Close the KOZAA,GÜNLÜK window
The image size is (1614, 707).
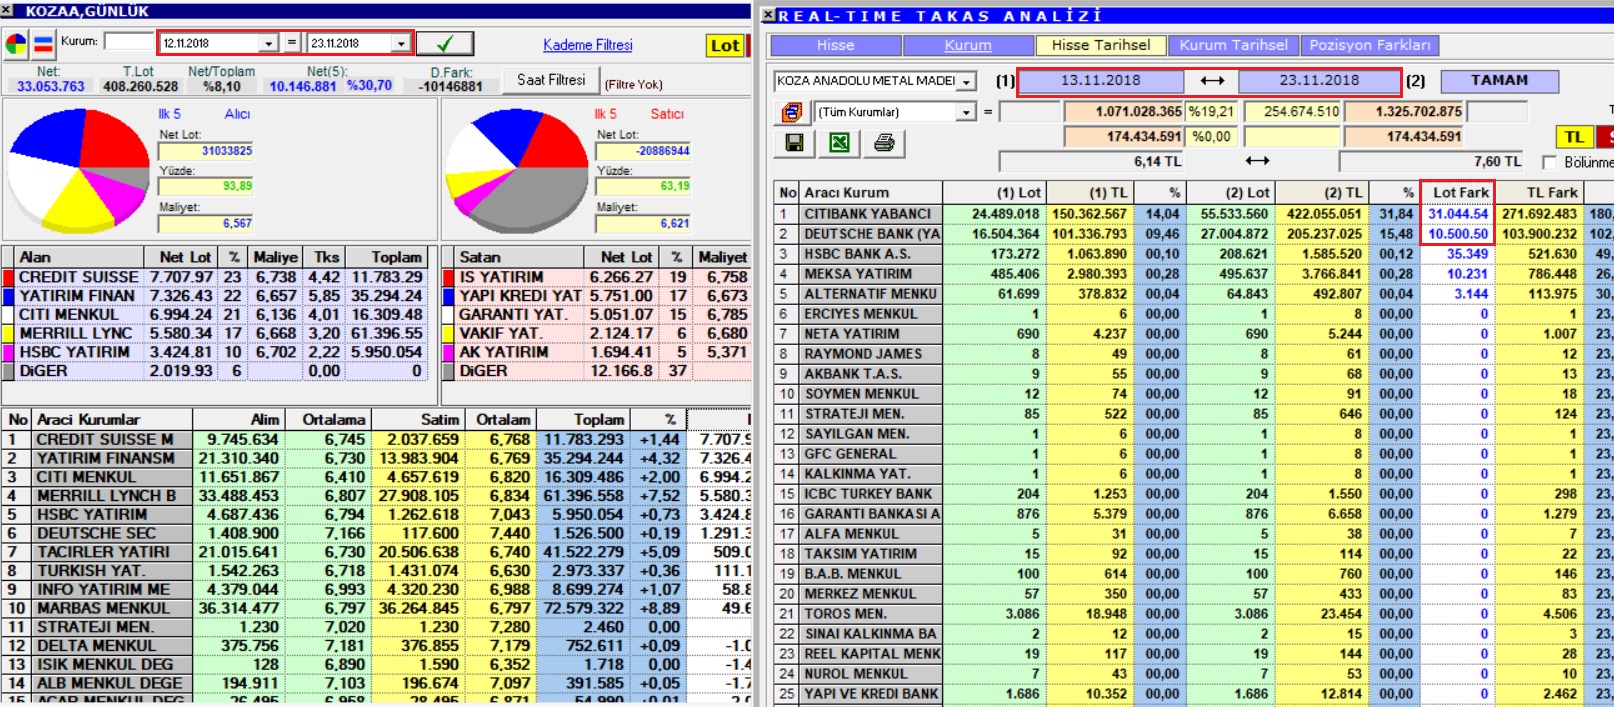pos(8,11)
